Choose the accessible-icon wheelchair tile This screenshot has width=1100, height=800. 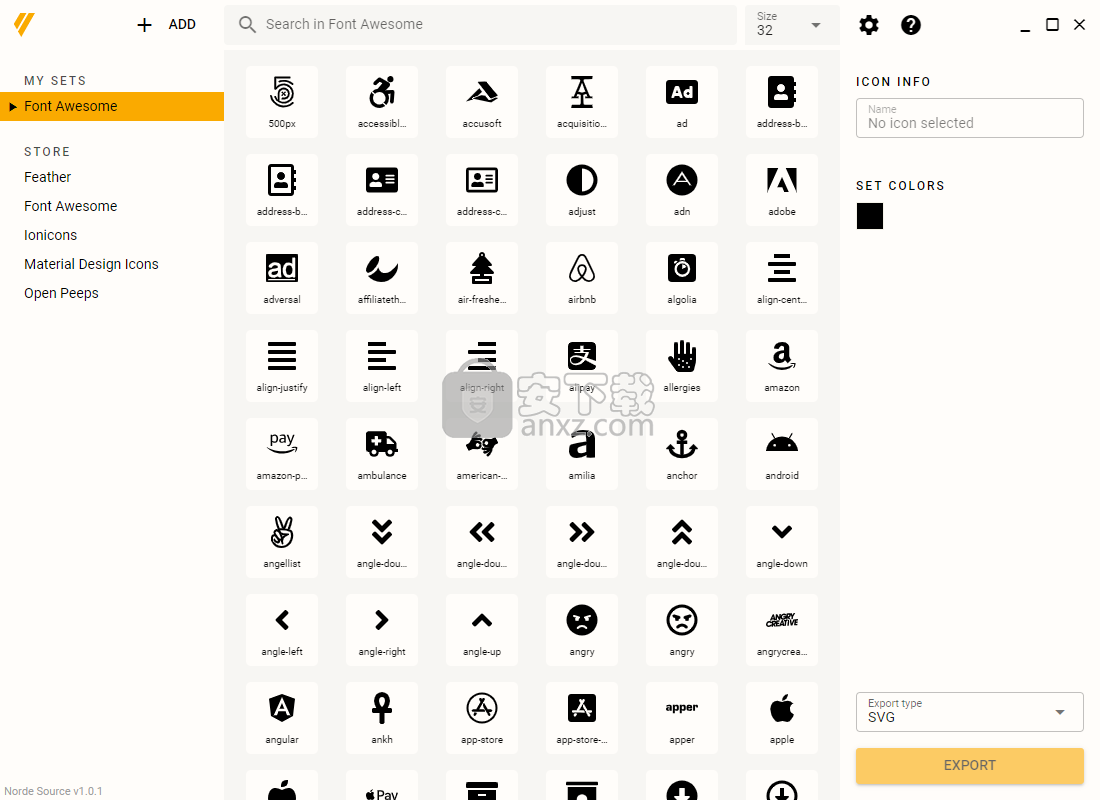click(382, 102)
